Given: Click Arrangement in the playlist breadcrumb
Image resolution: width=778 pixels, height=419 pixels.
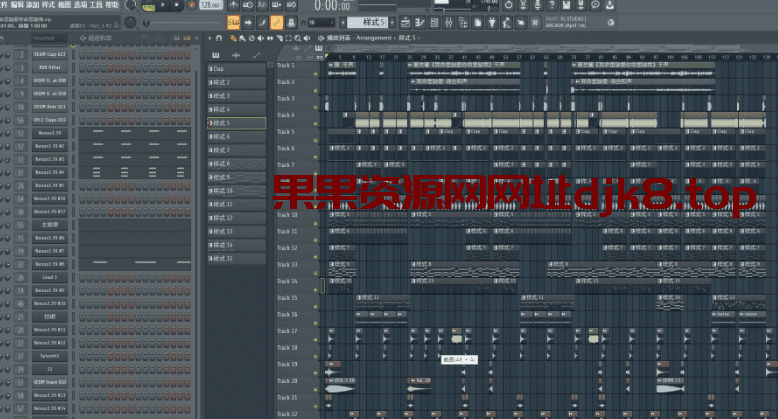Looking at the screenshot, I should click(x=374, y=38).
